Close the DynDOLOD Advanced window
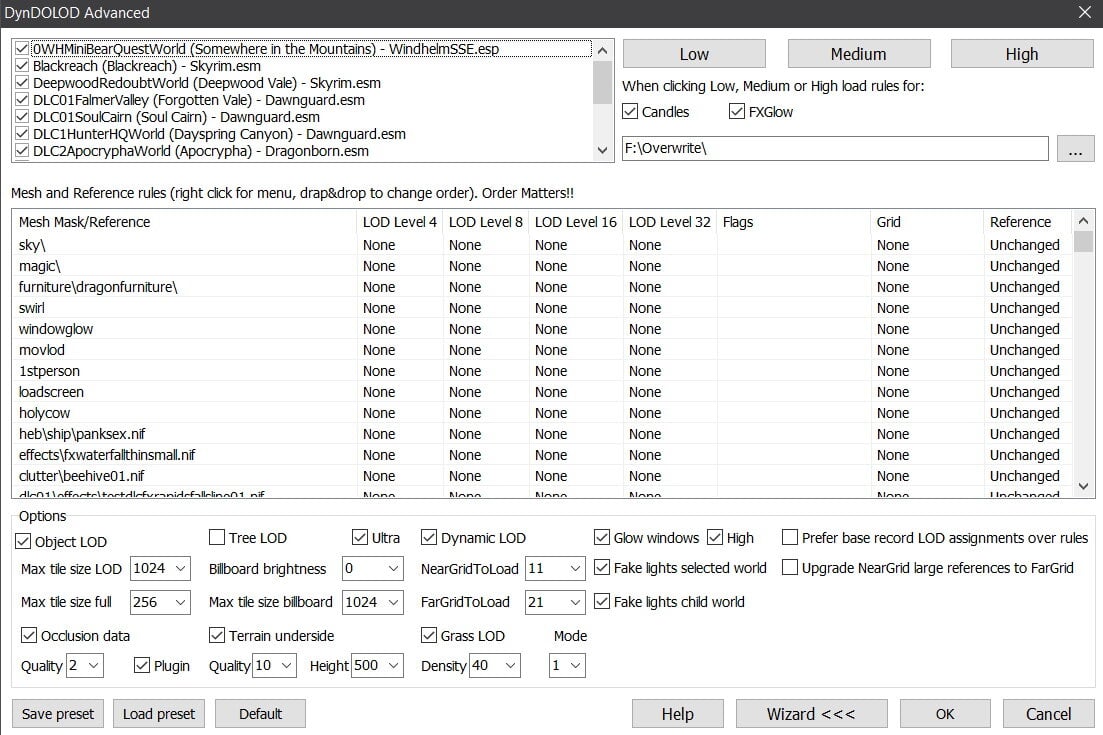The height and width of the screenshot is (735, 1103). coord(1084,13)
